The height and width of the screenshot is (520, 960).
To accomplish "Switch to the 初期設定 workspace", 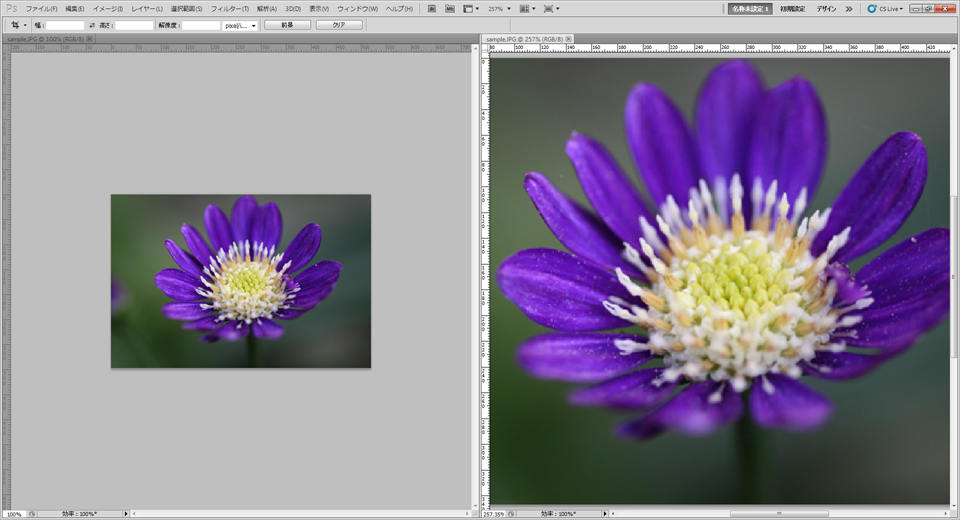I will point(793,9).
